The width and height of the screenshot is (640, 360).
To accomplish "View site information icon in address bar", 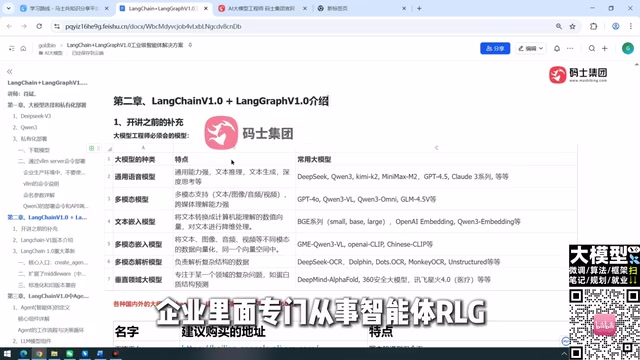I will (x=57, y=26).
